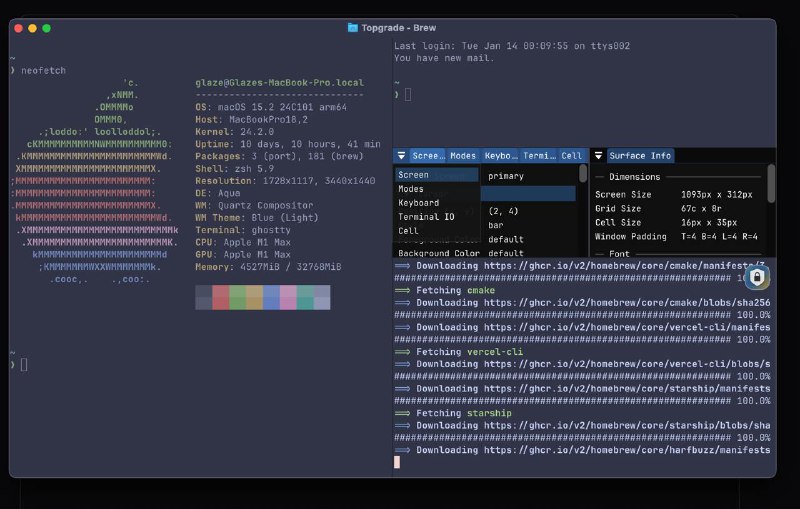
Task: Click the pink neofetch color swatch
Action: point(288,297)
